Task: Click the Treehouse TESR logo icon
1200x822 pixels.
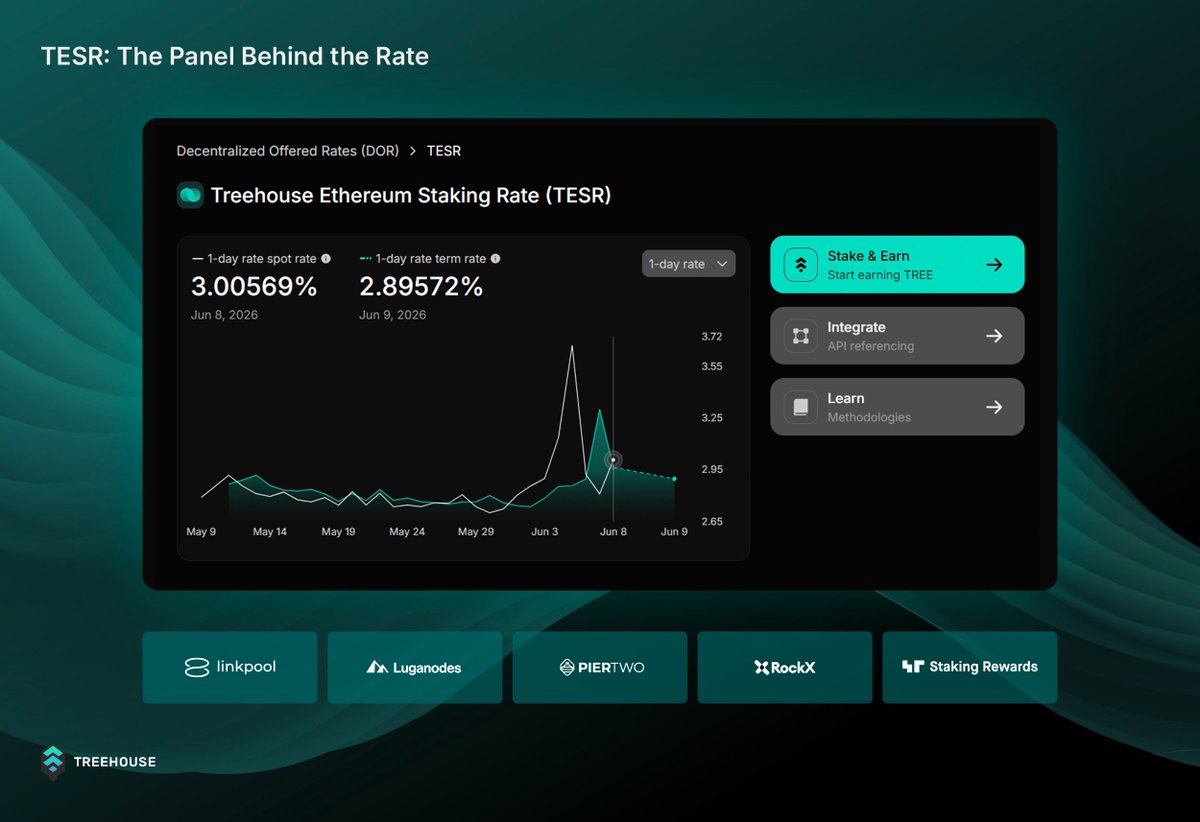Action: 190,195
